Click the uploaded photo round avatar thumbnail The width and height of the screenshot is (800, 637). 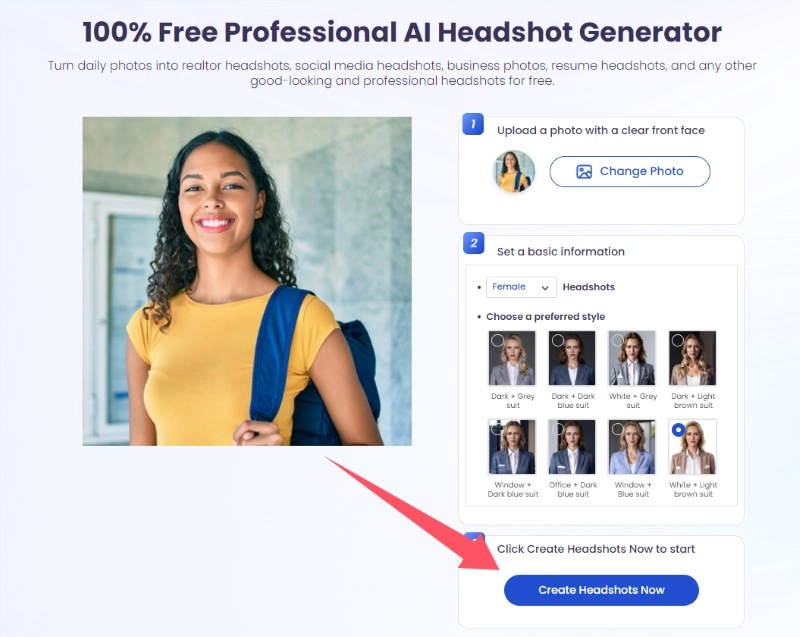pyautogui.click(x=515, y=171)
